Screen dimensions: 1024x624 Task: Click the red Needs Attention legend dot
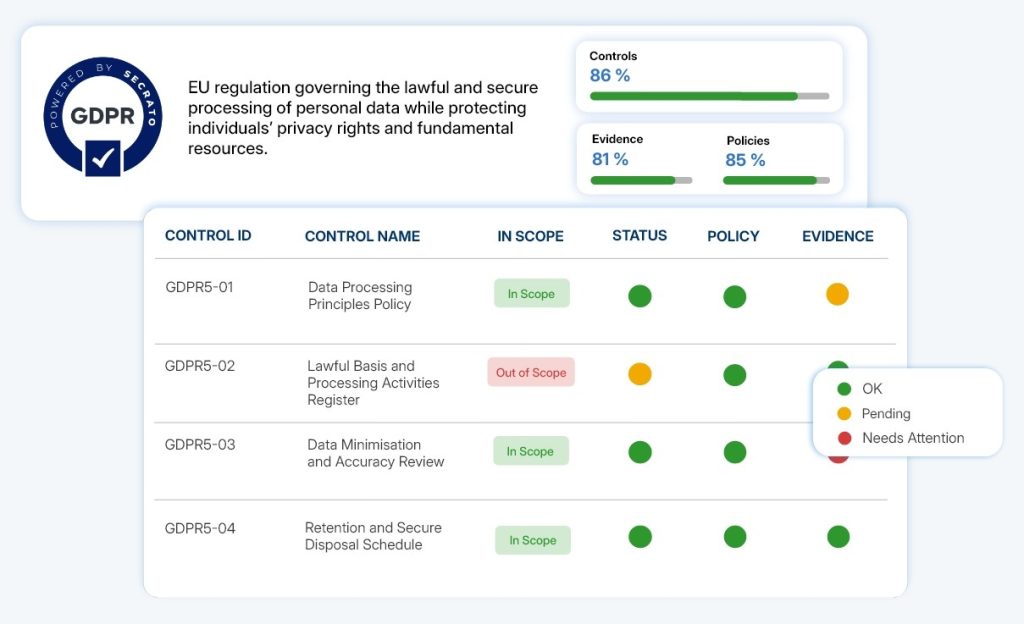point(844,438)
